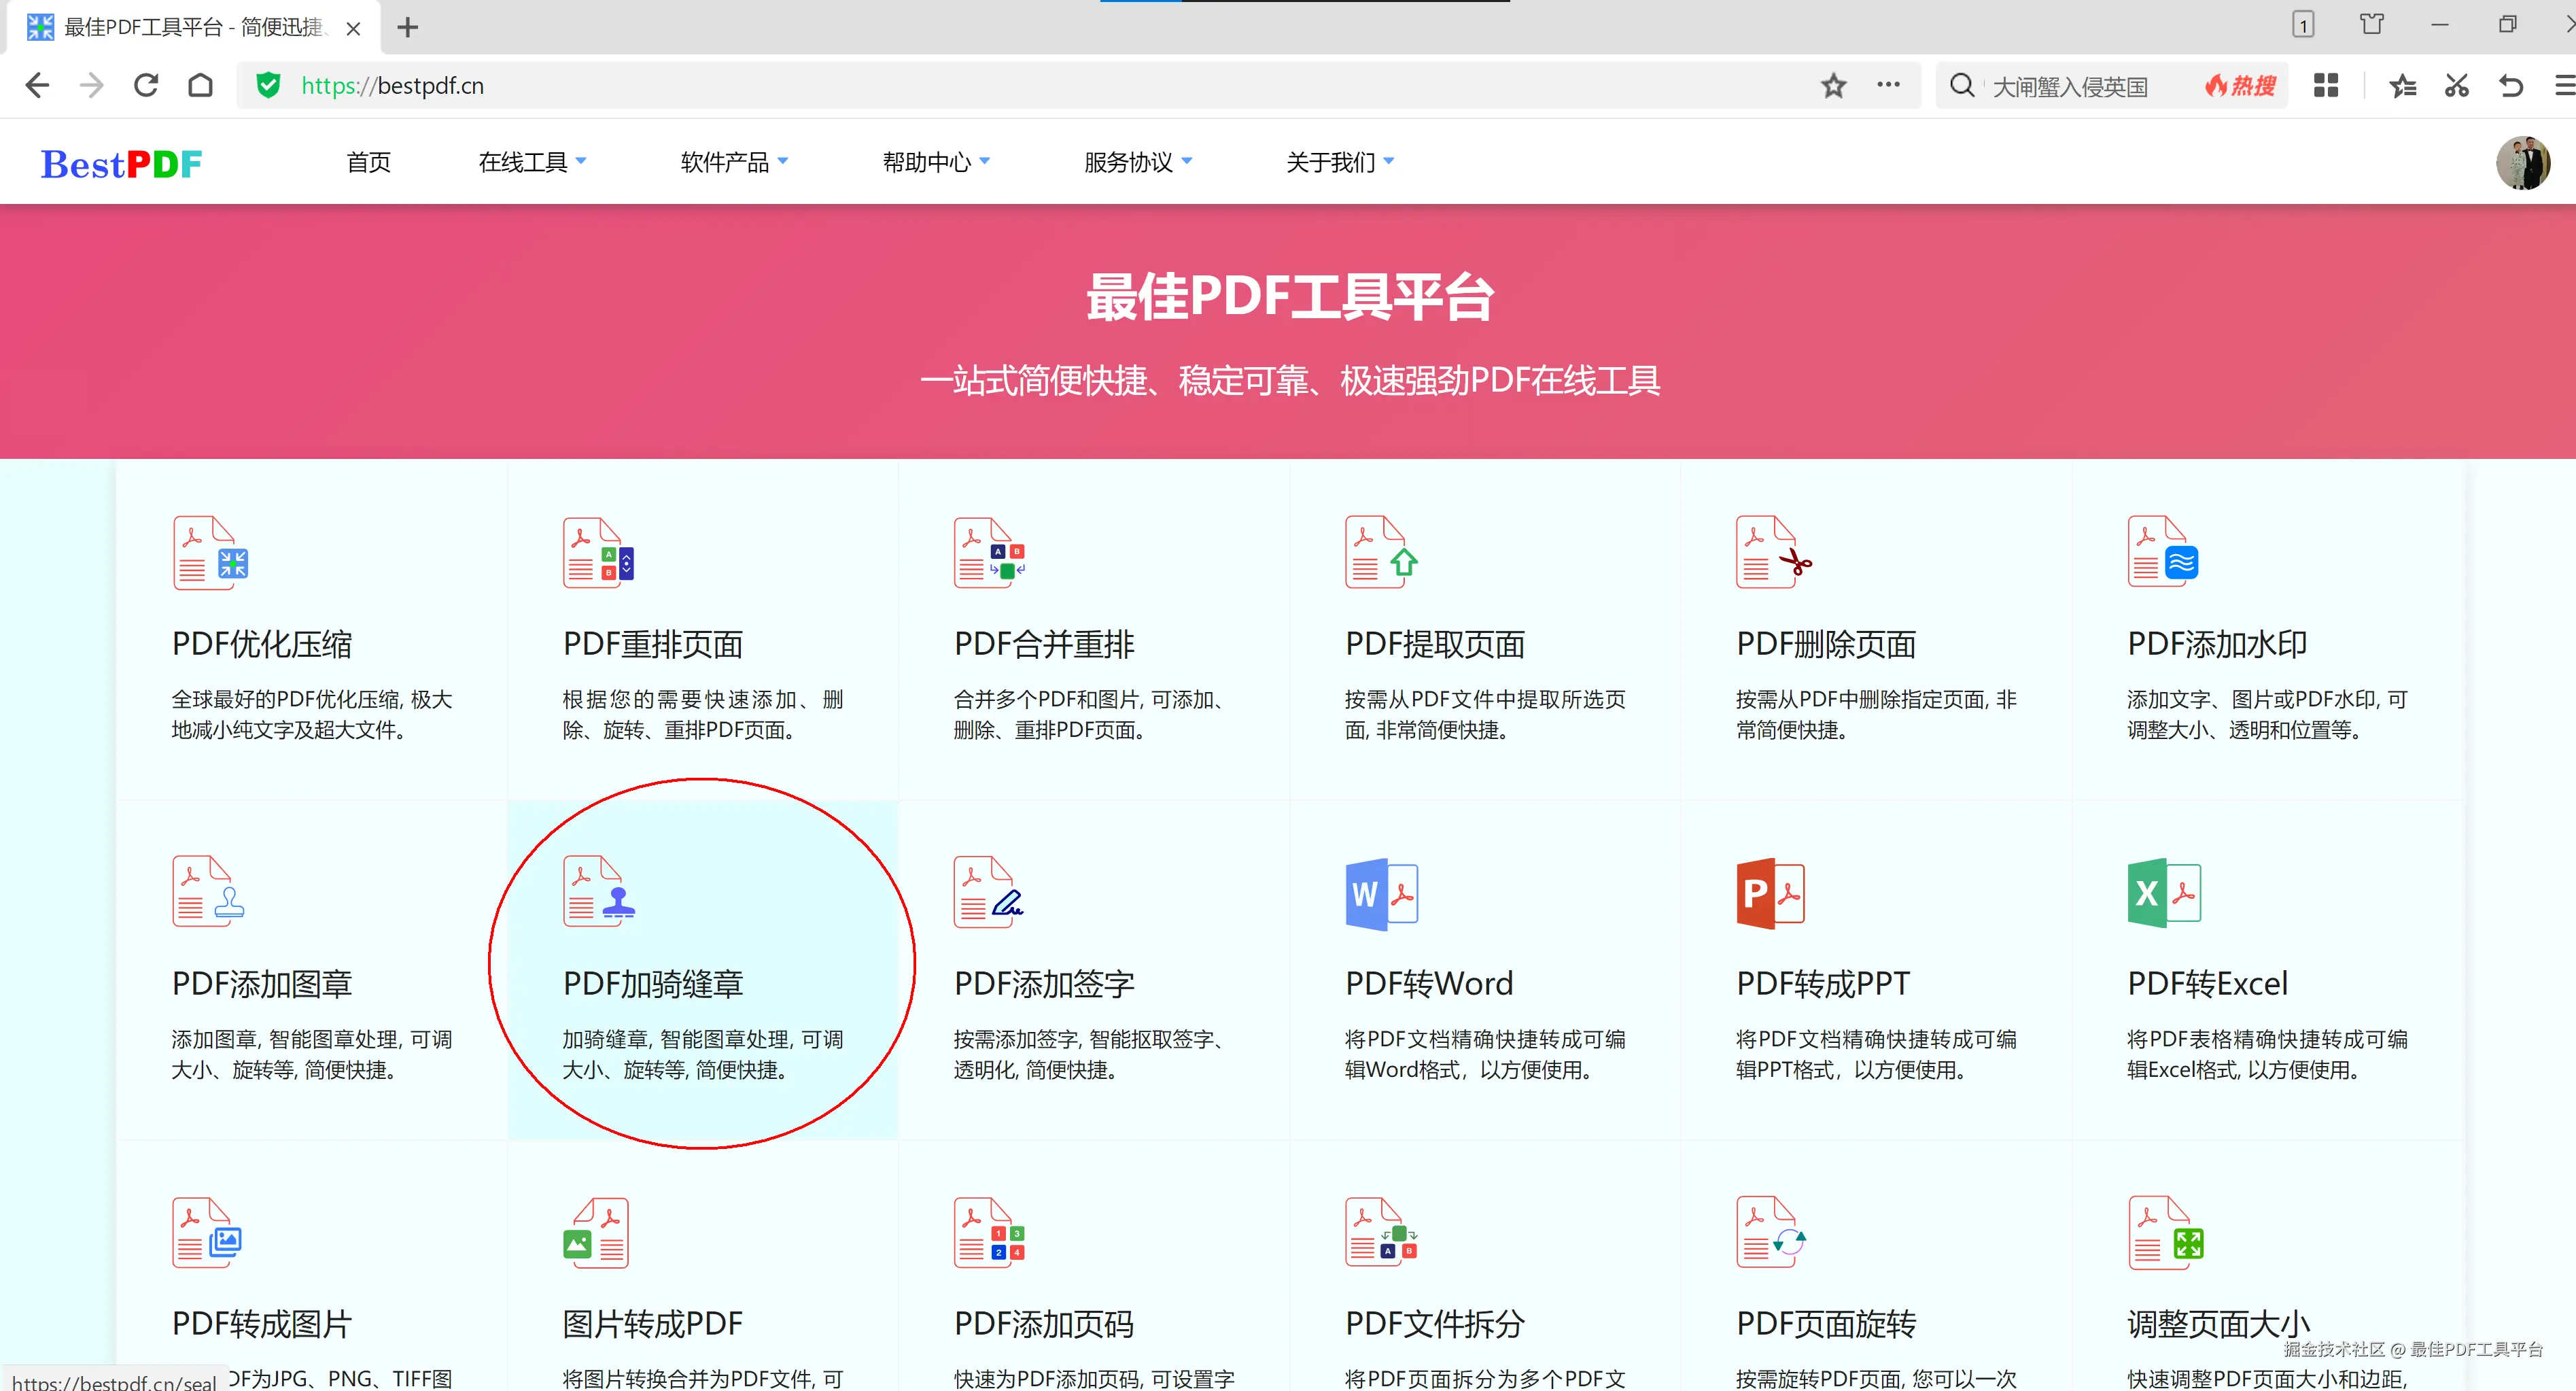Click the PDF优化压缩 compress icon
This screenshot has width=2576, height=1391.
[210, 553]
